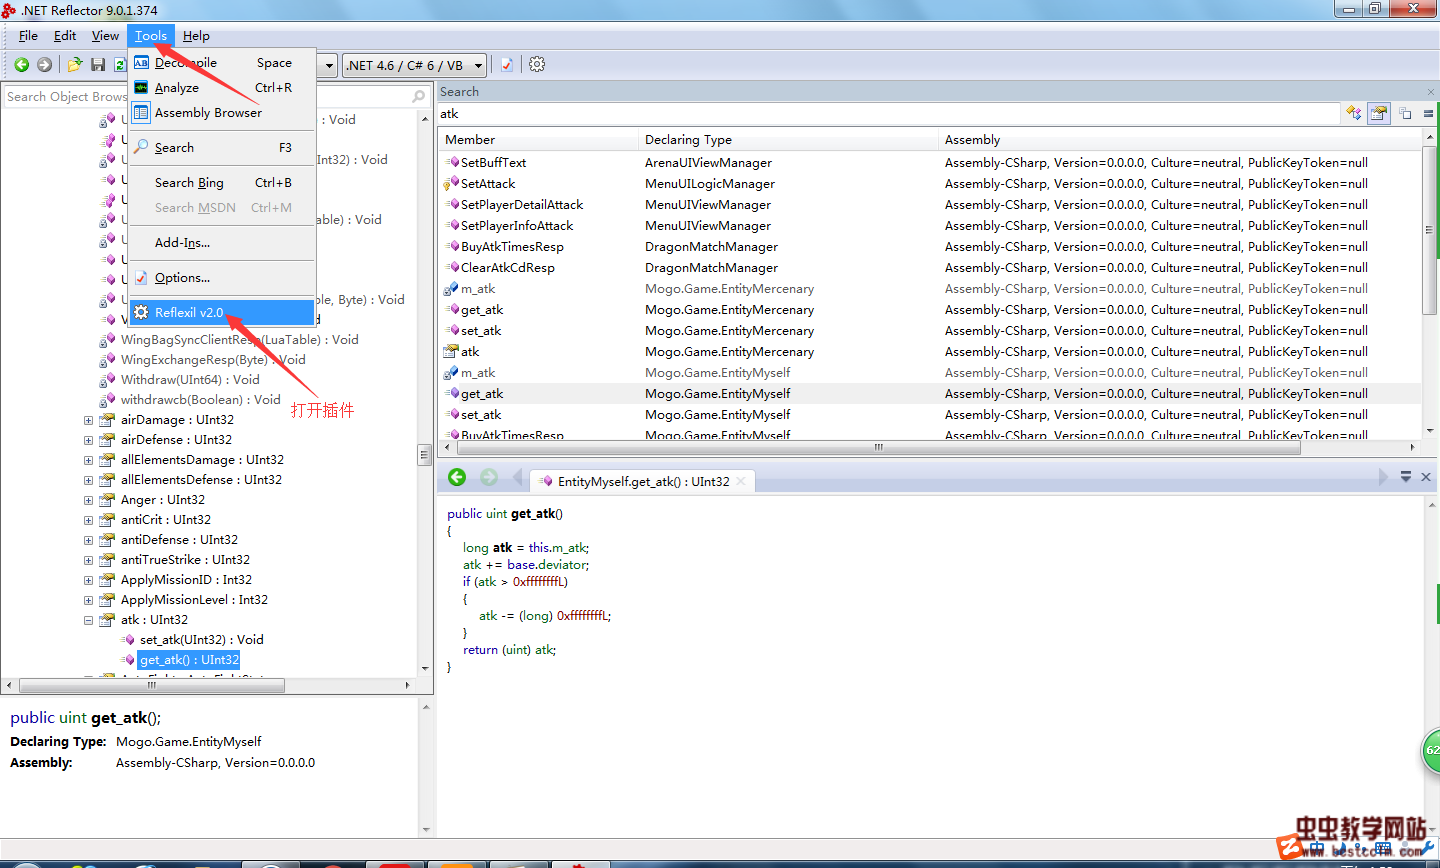
Task: Open the Help menu
Action: tap(196, 36)
